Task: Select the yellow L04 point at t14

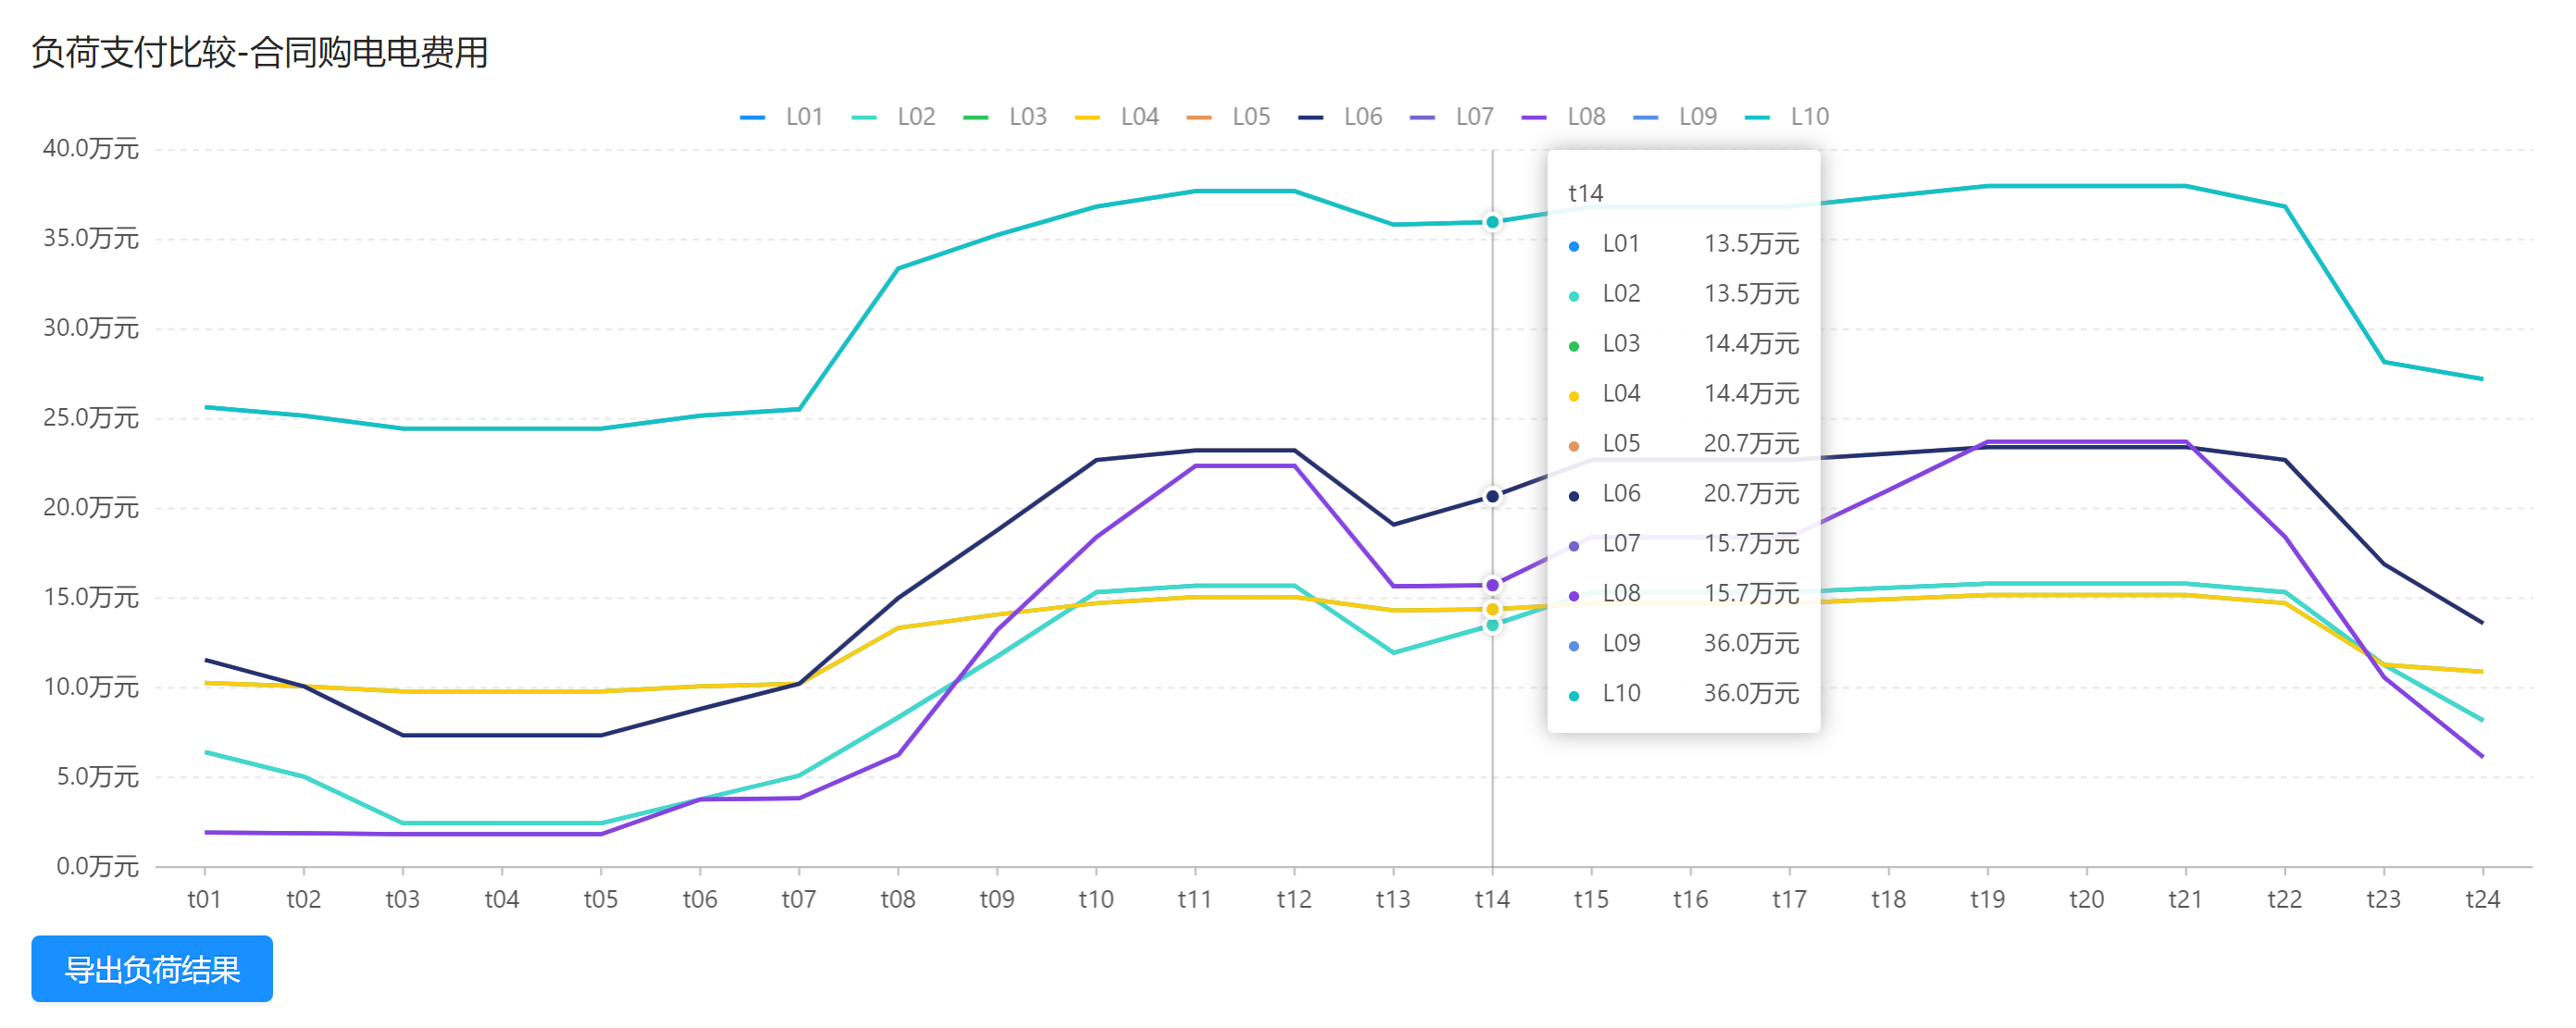Action: (x=1492, y=609)
